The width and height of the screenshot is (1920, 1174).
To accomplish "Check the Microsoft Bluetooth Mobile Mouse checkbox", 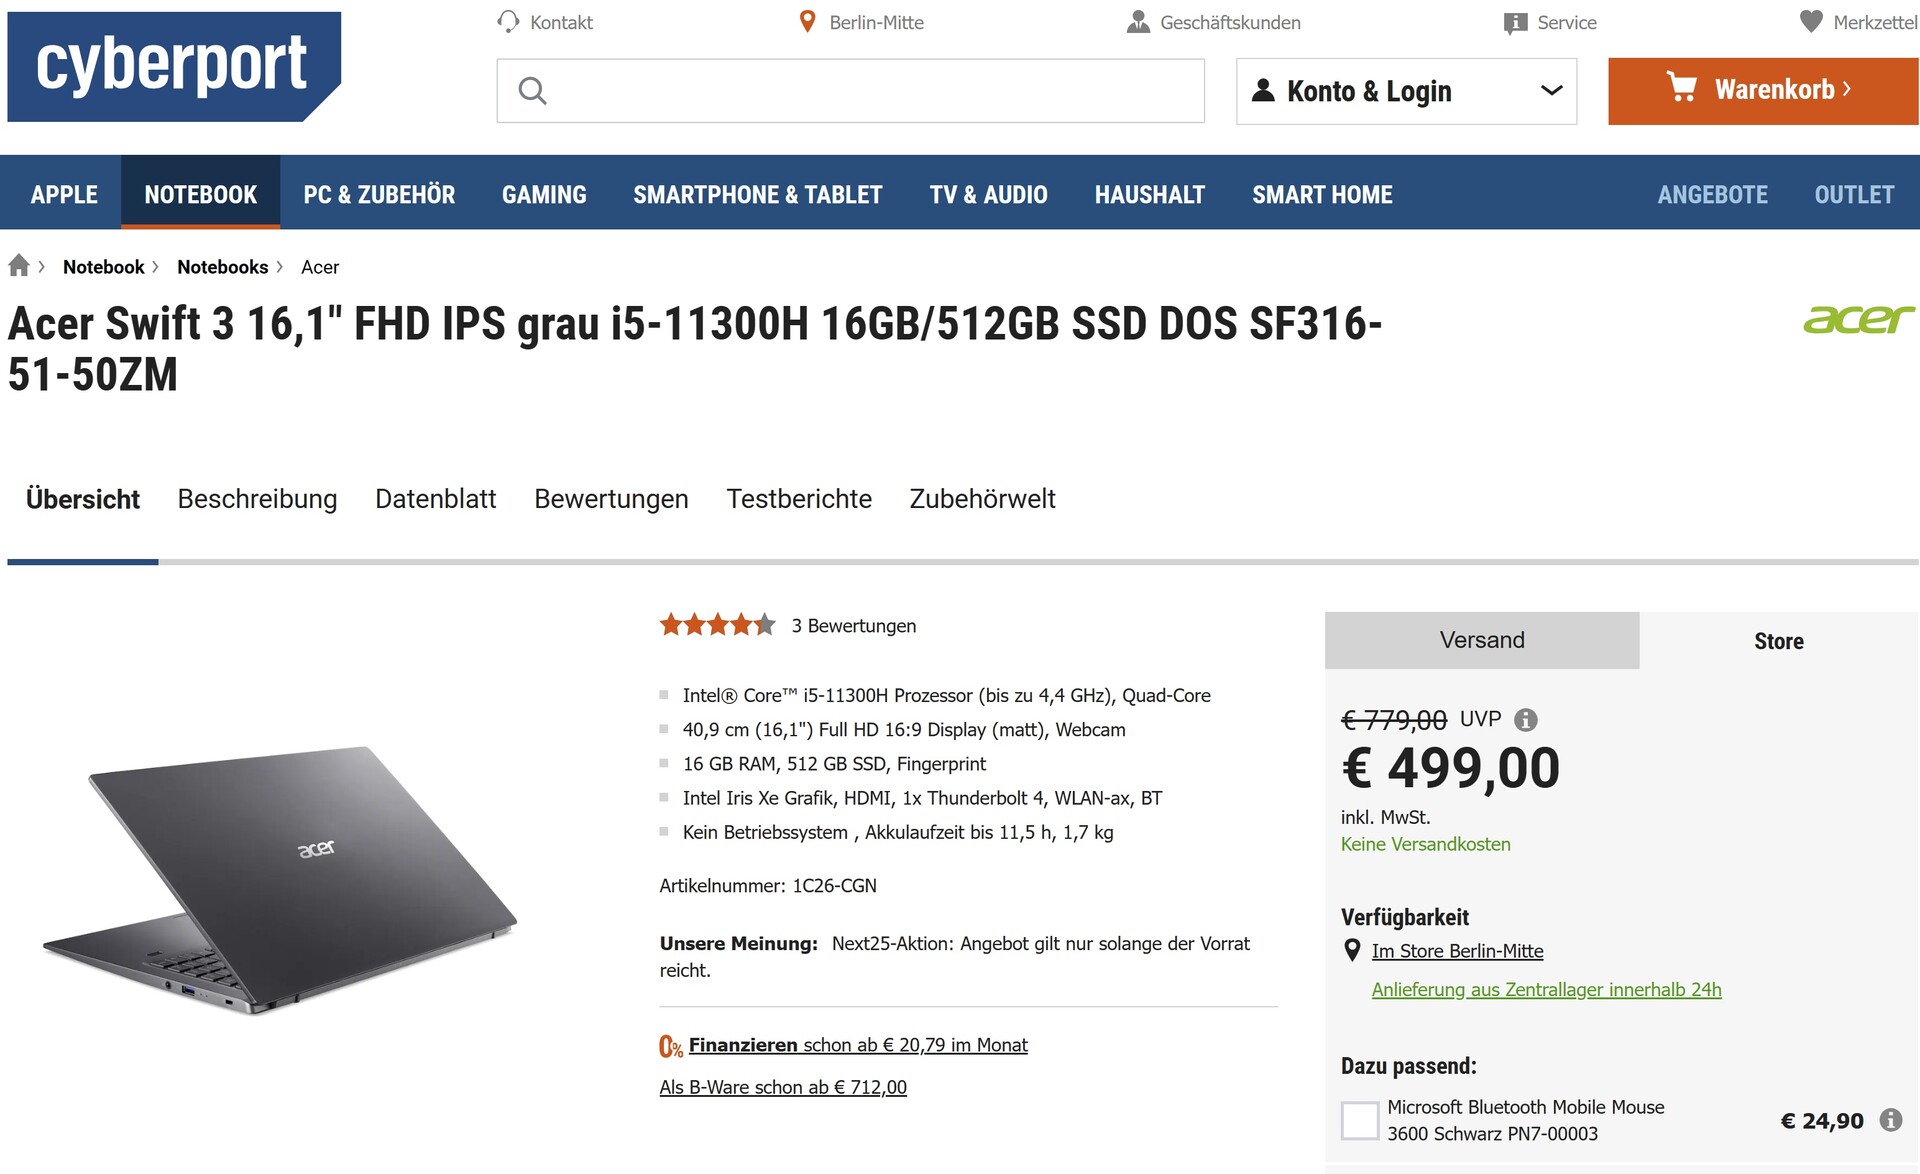I will tap(1359, 1120).
